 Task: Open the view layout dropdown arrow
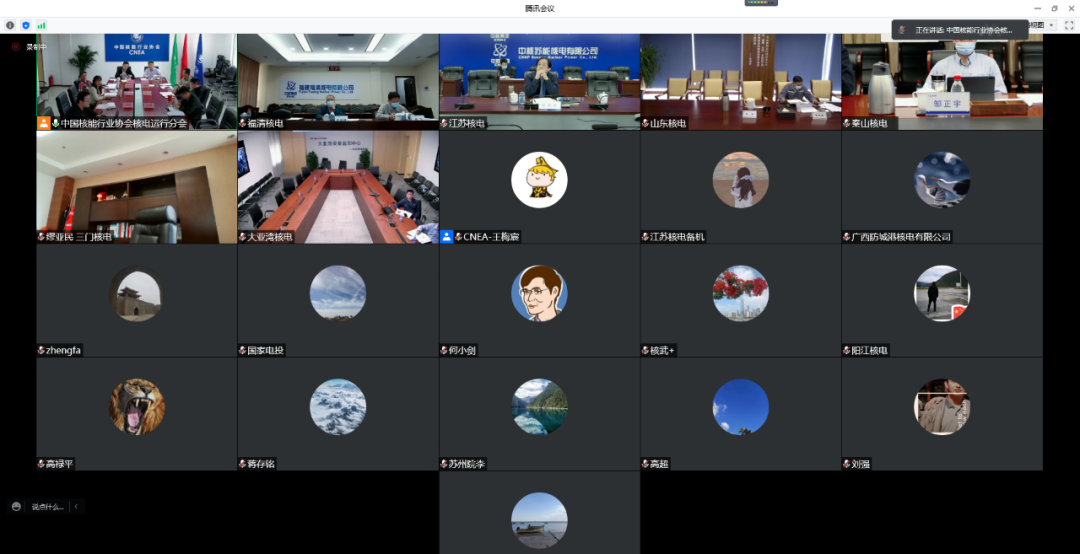tap(1050, 25)
